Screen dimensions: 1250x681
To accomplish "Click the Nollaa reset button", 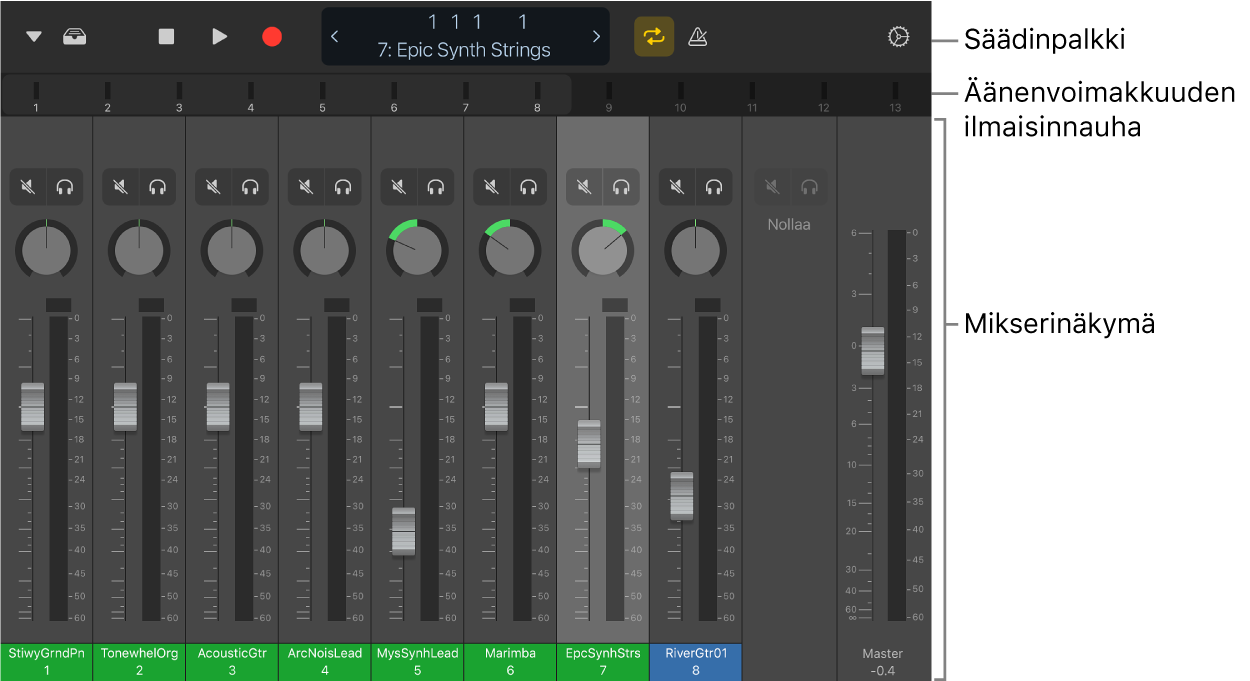I will tap(789, 225).
